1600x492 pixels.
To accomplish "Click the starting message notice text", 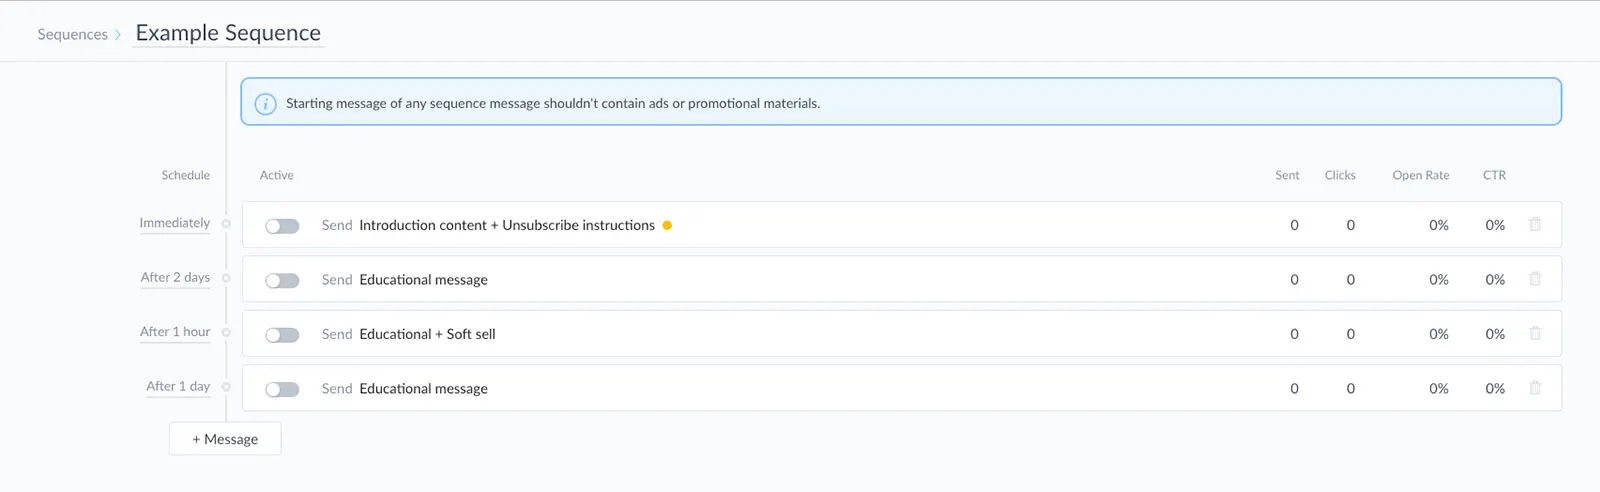I will (553, 103).
